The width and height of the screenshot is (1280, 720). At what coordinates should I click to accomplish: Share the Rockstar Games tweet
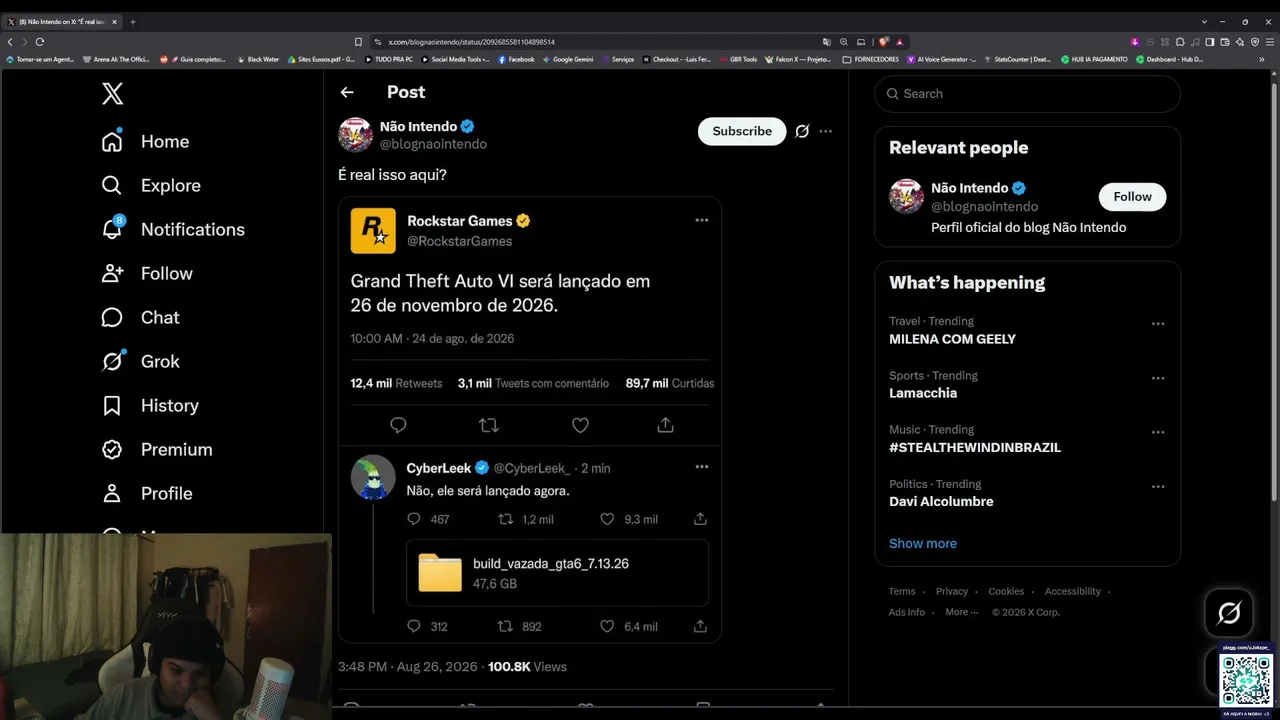(665, 425)
